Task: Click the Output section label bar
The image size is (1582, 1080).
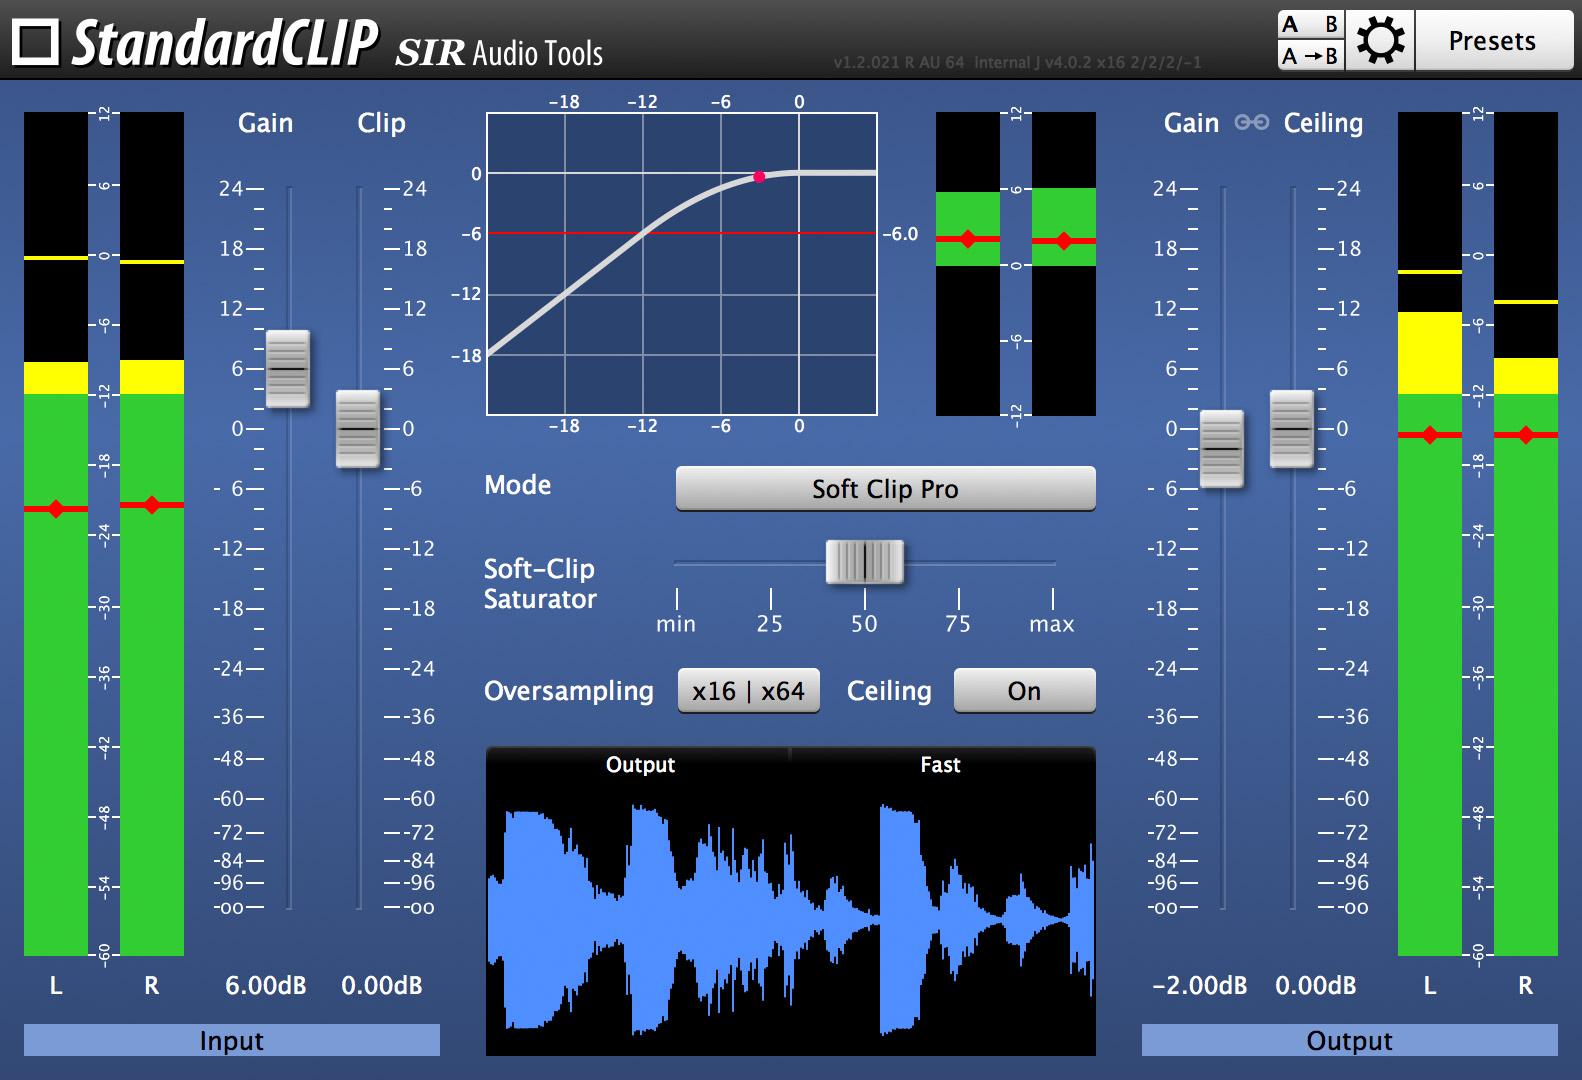Action: (x=1350, y=1040)
